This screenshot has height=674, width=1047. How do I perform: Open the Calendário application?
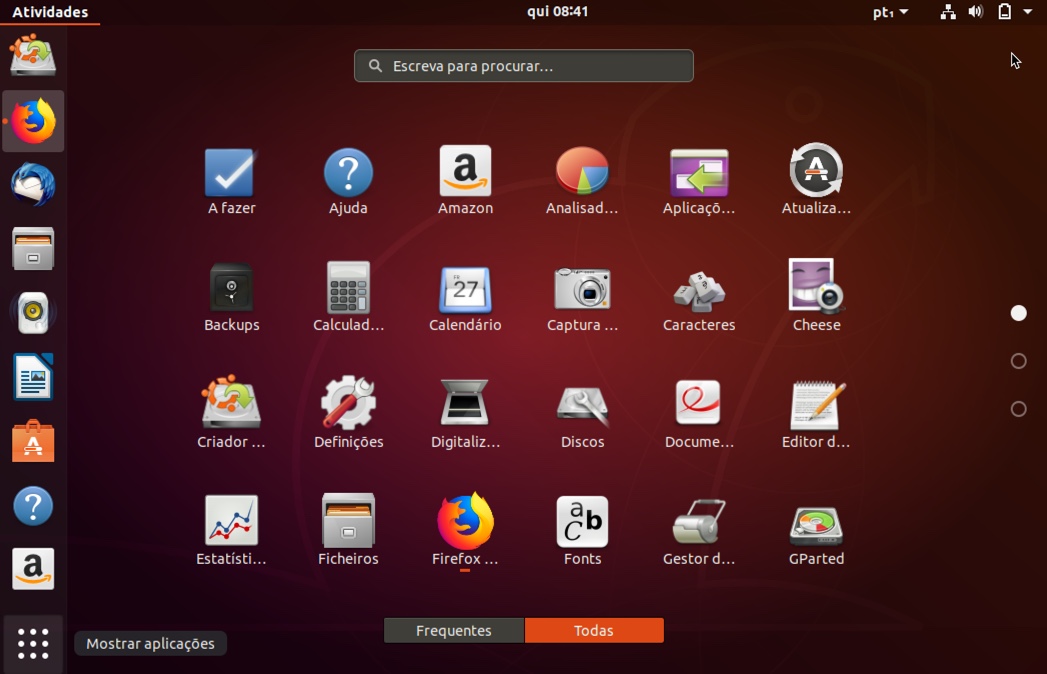(464, 290)
